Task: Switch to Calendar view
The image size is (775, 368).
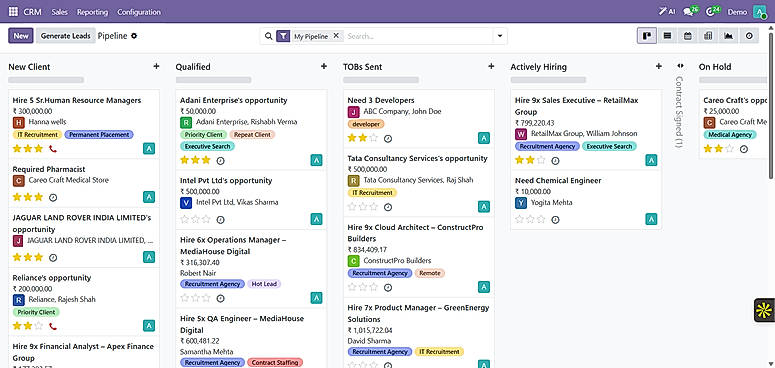Action: [688, 36]
